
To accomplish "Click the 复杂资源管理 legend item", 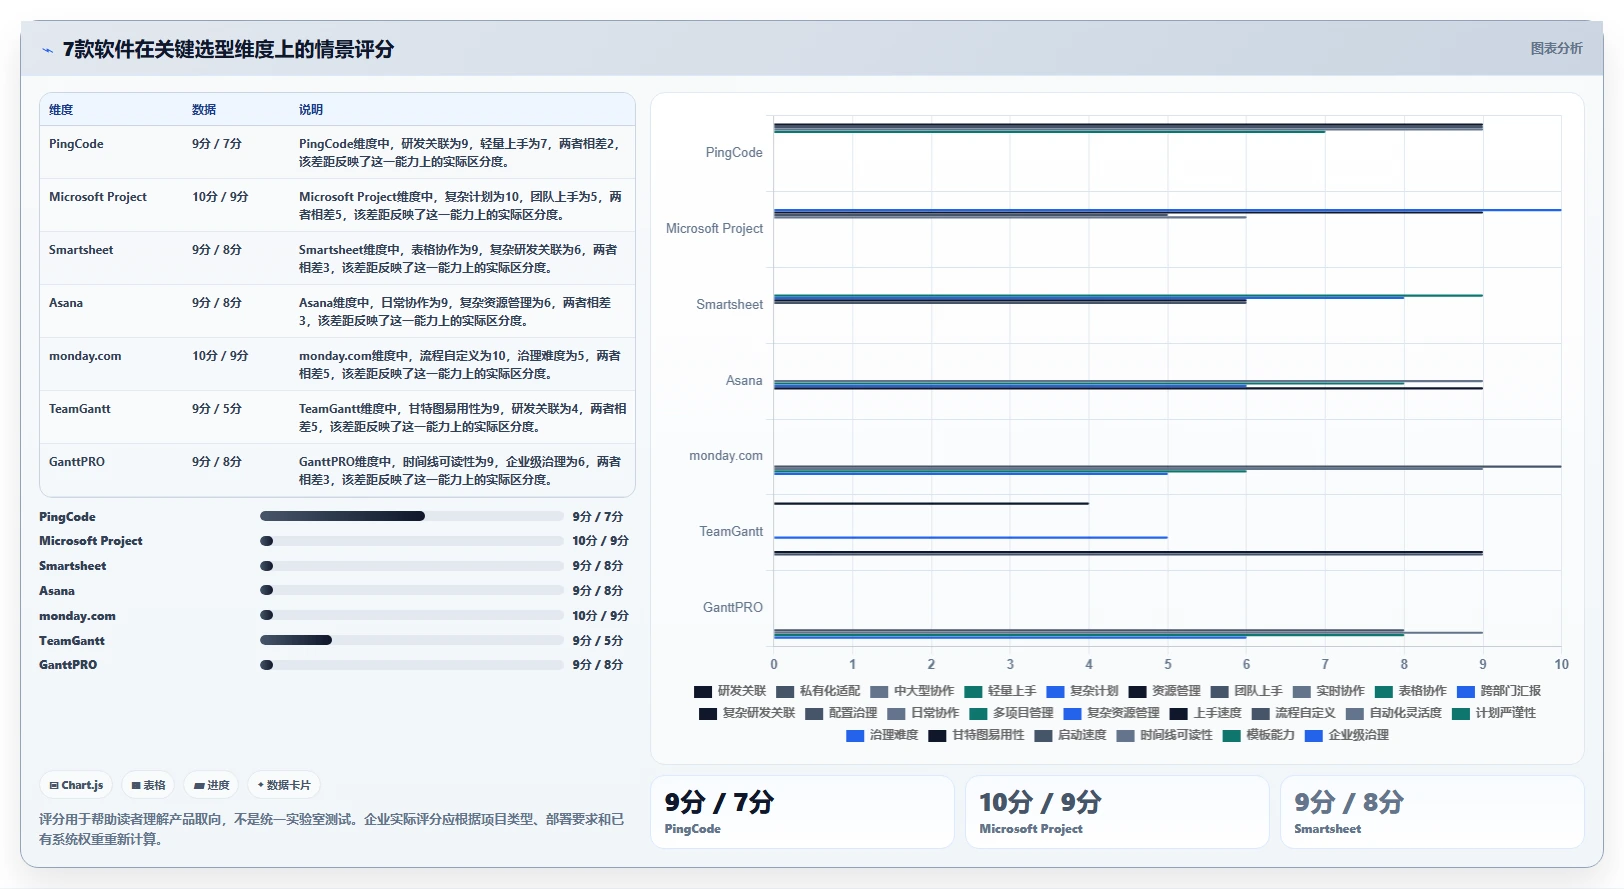I will (x=1111, y=713).
